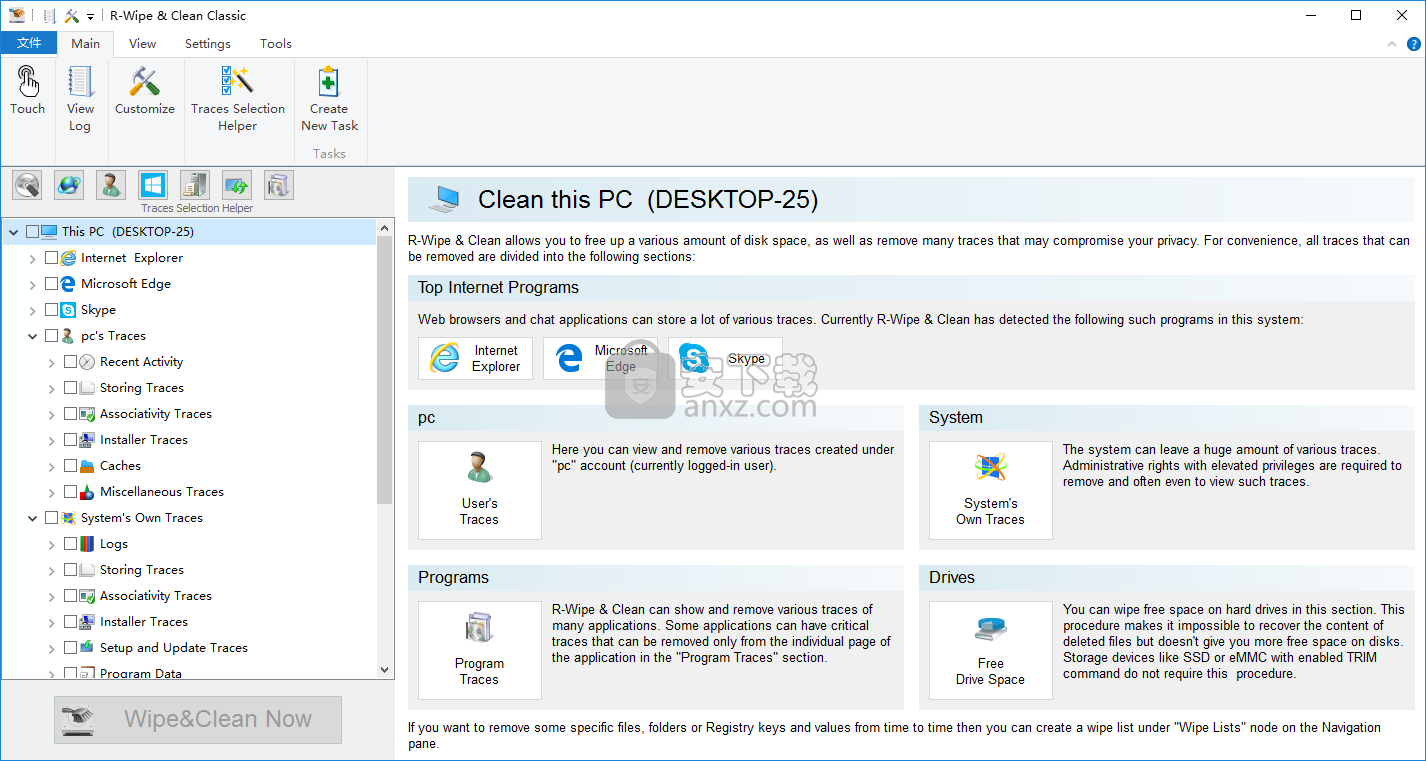Open the Customize tool

tap(145, 91)
